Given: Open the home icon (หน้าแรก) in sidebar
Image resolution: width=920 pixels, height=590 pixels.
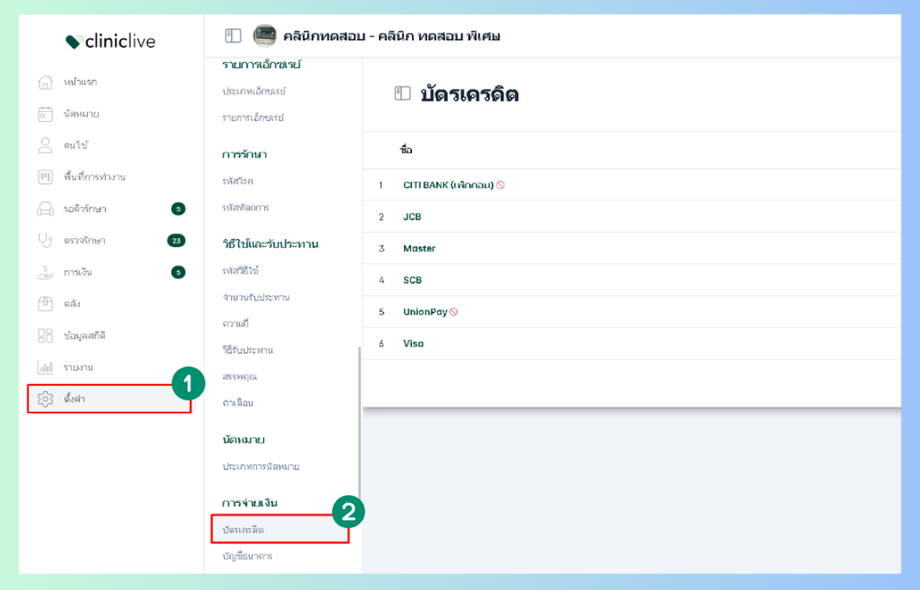Looking at the screenshot, I should [45, 82].
